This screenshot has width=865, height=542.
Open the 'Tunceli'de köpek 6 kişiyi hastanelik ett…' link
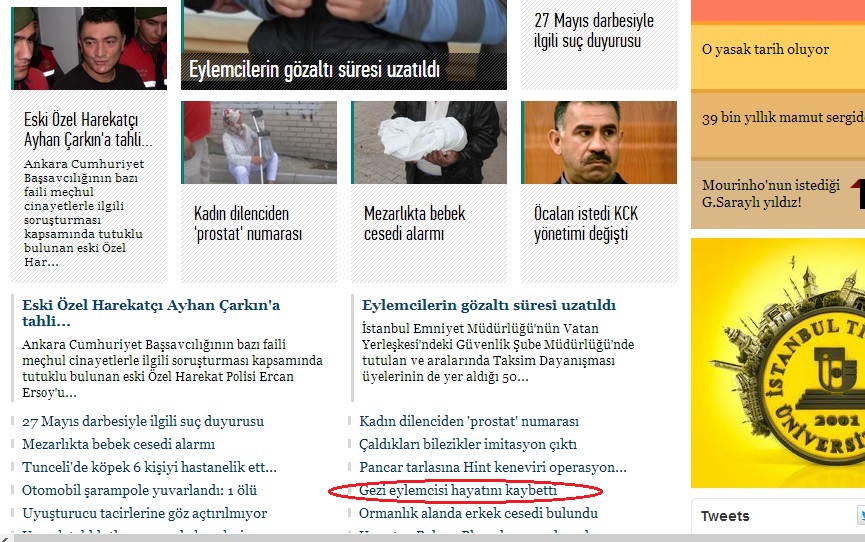point(149,467)
